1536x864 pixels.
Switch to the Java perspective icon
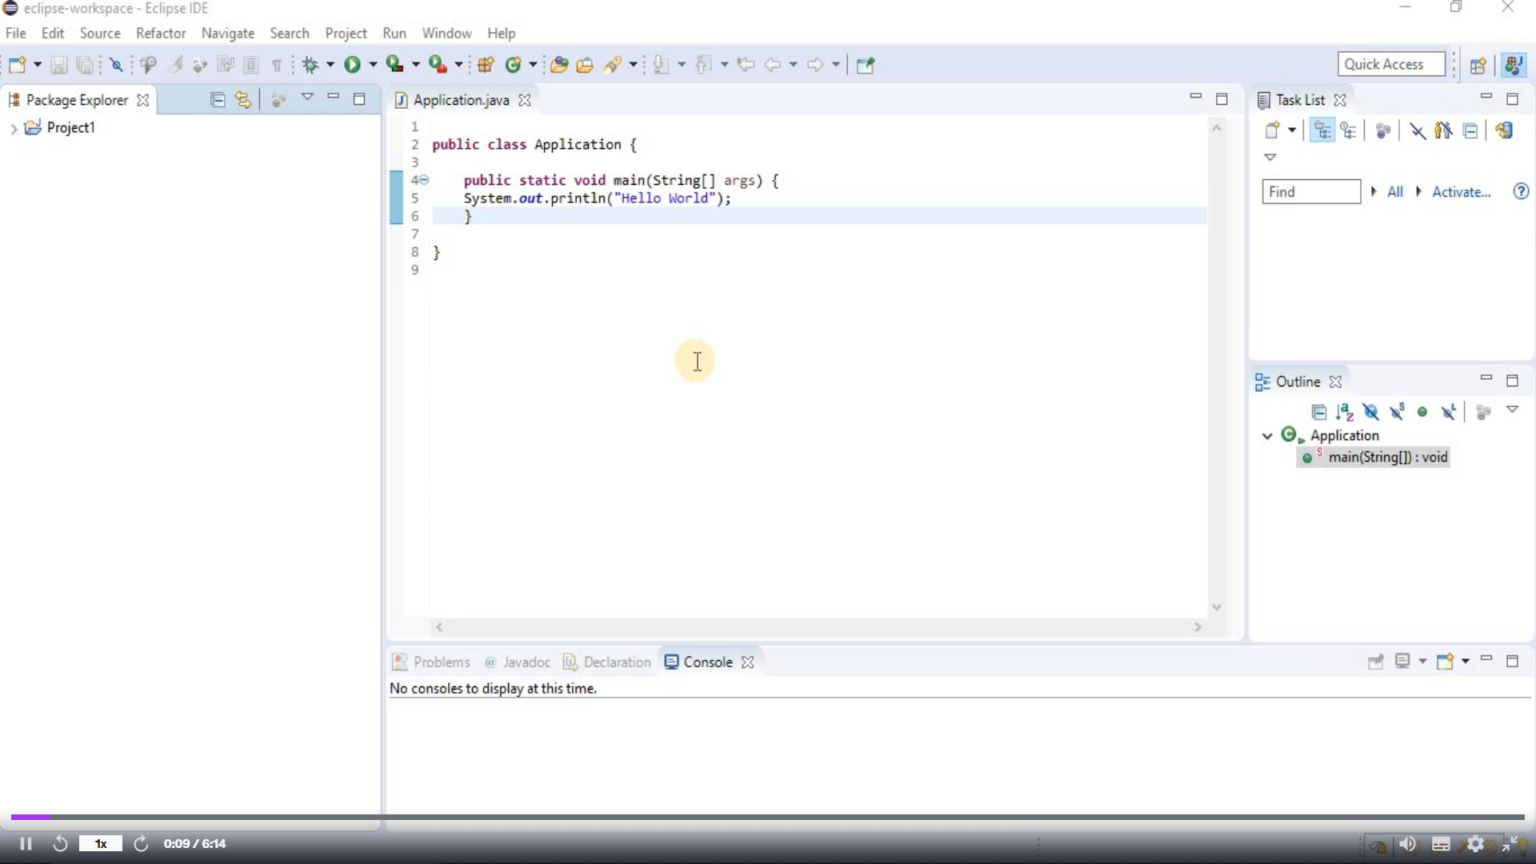click(1513, 65)
